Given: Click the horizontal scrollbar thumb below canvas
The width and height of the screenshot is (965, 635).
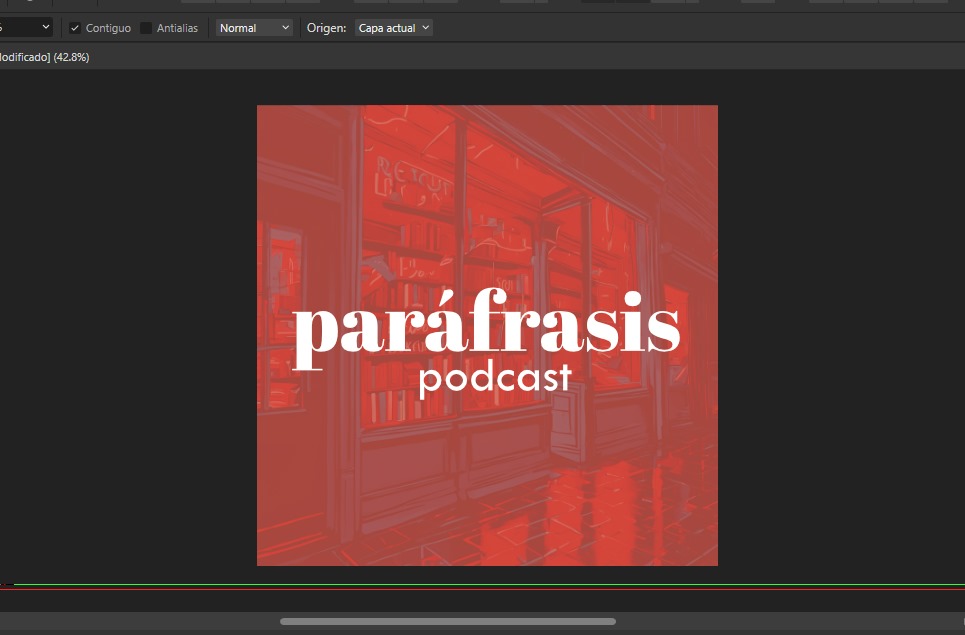Looking at the screenshot, I should [x=448, y=621].
